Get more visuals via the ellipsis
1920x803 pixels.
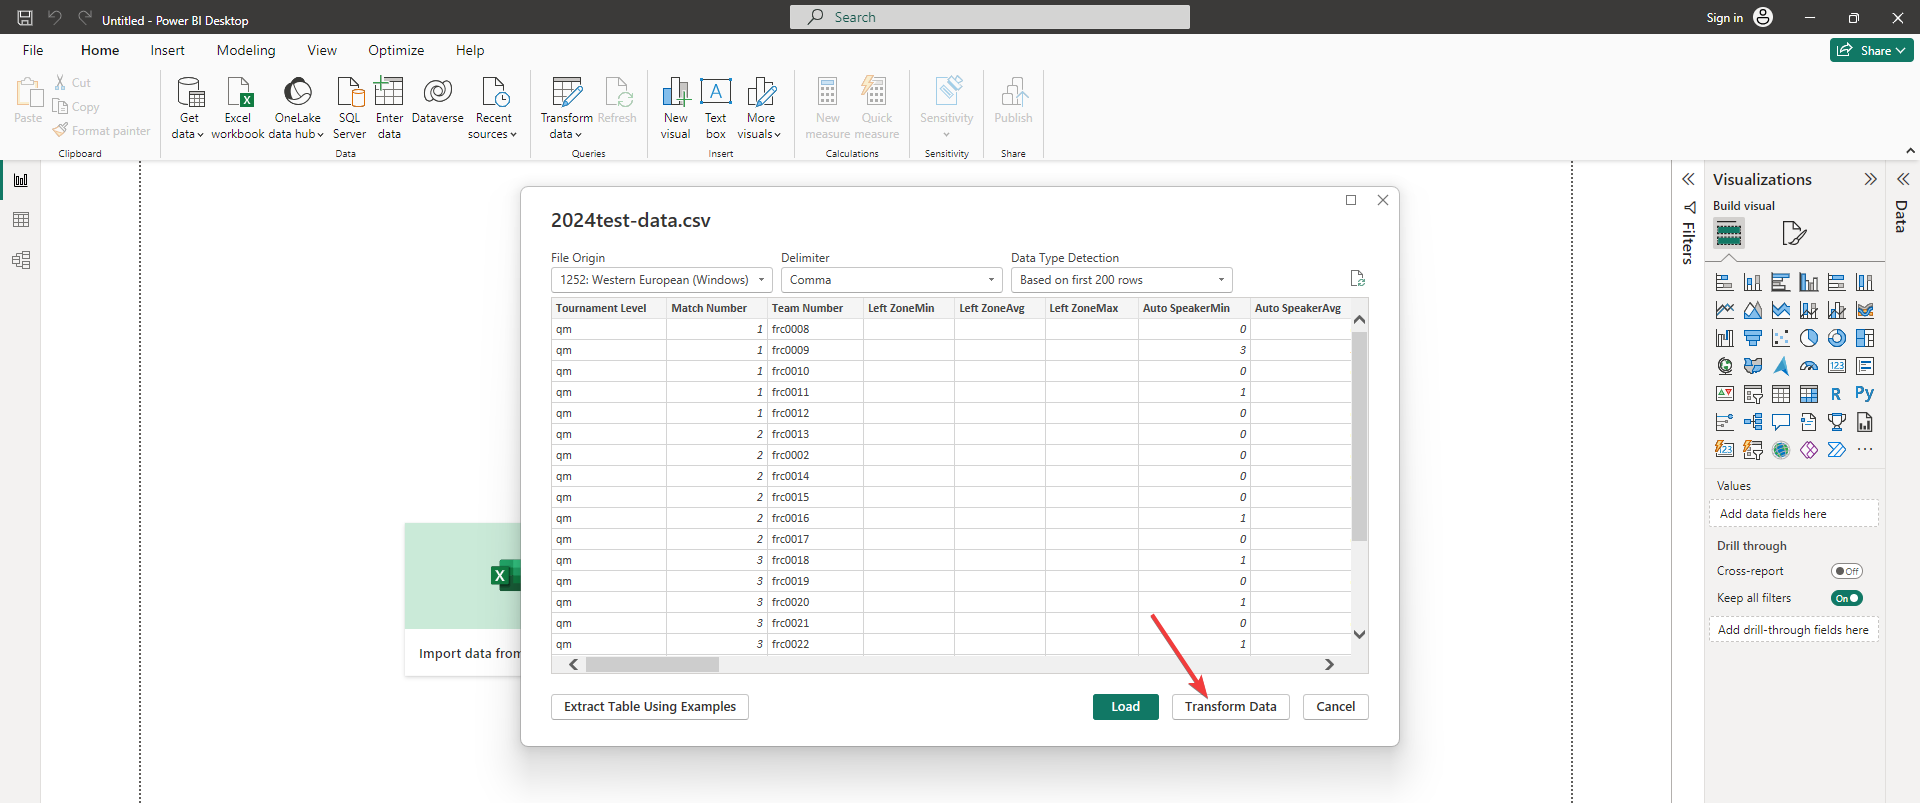[x=1865, y=450]
